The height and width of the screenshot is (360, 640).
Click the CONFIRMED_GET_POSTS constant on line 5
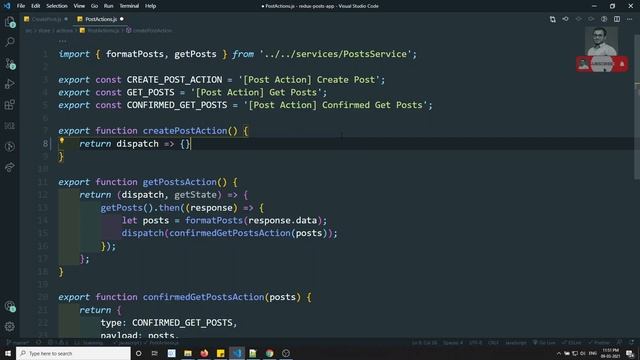[x=177, y=105]
